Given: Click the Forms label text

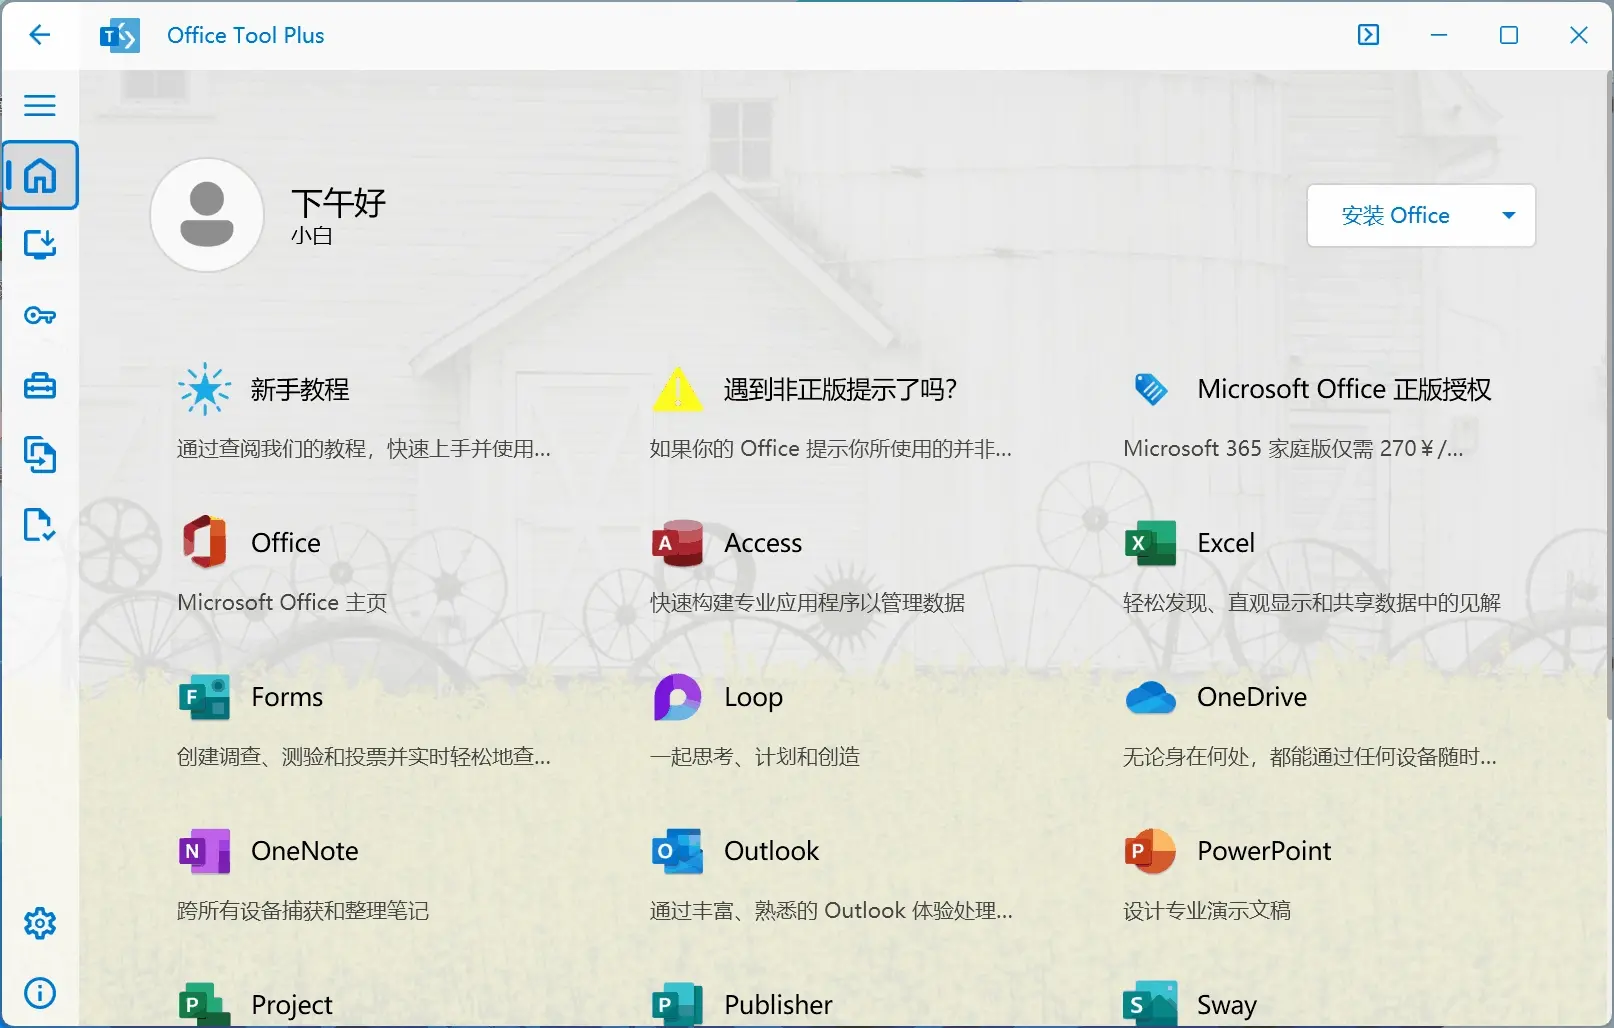Looking at the screenshot, I should (x=287, y=697).
